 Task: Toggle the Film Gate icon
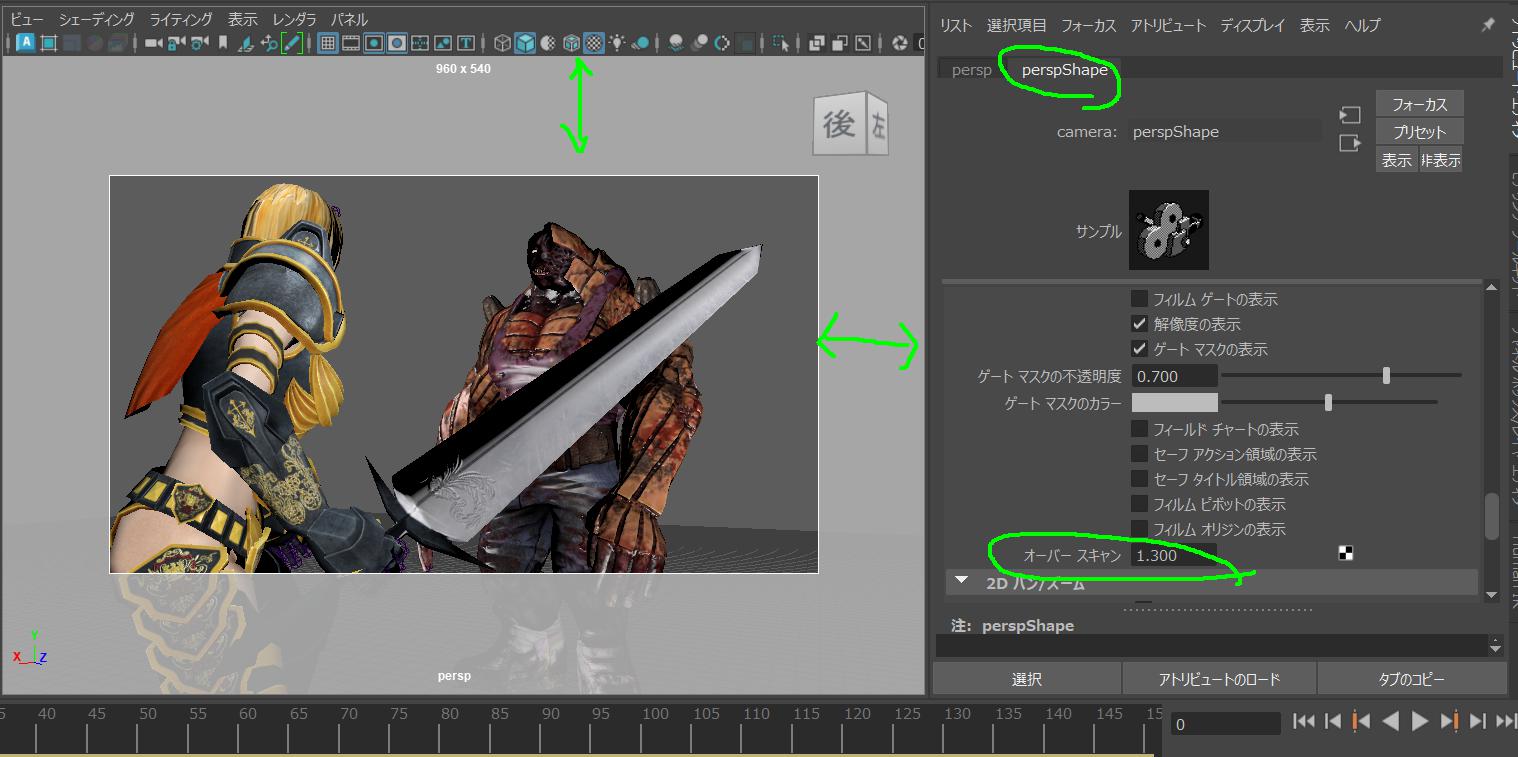(x=351, y=43)
